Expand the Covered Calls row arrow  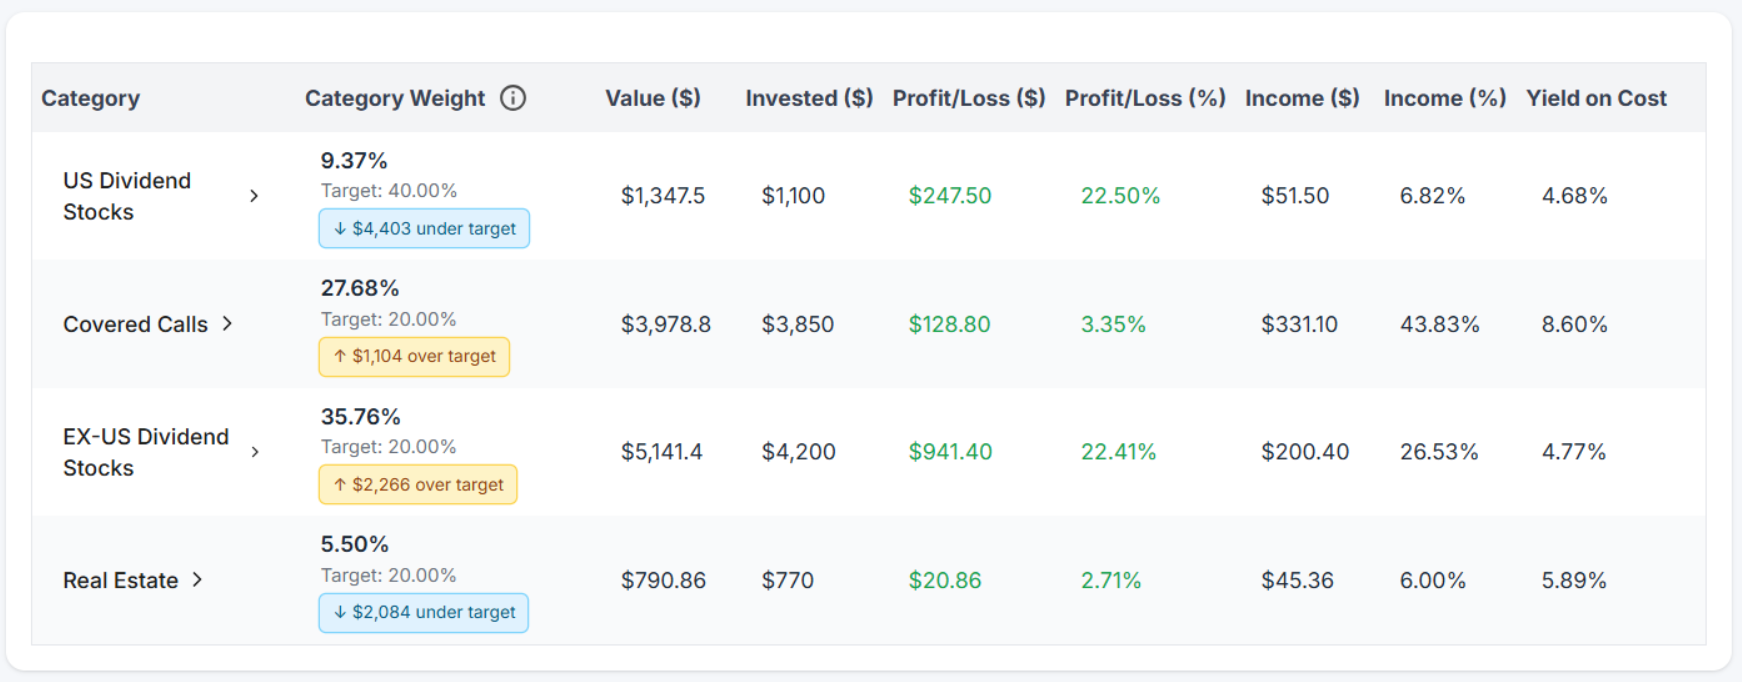[228, 323]
